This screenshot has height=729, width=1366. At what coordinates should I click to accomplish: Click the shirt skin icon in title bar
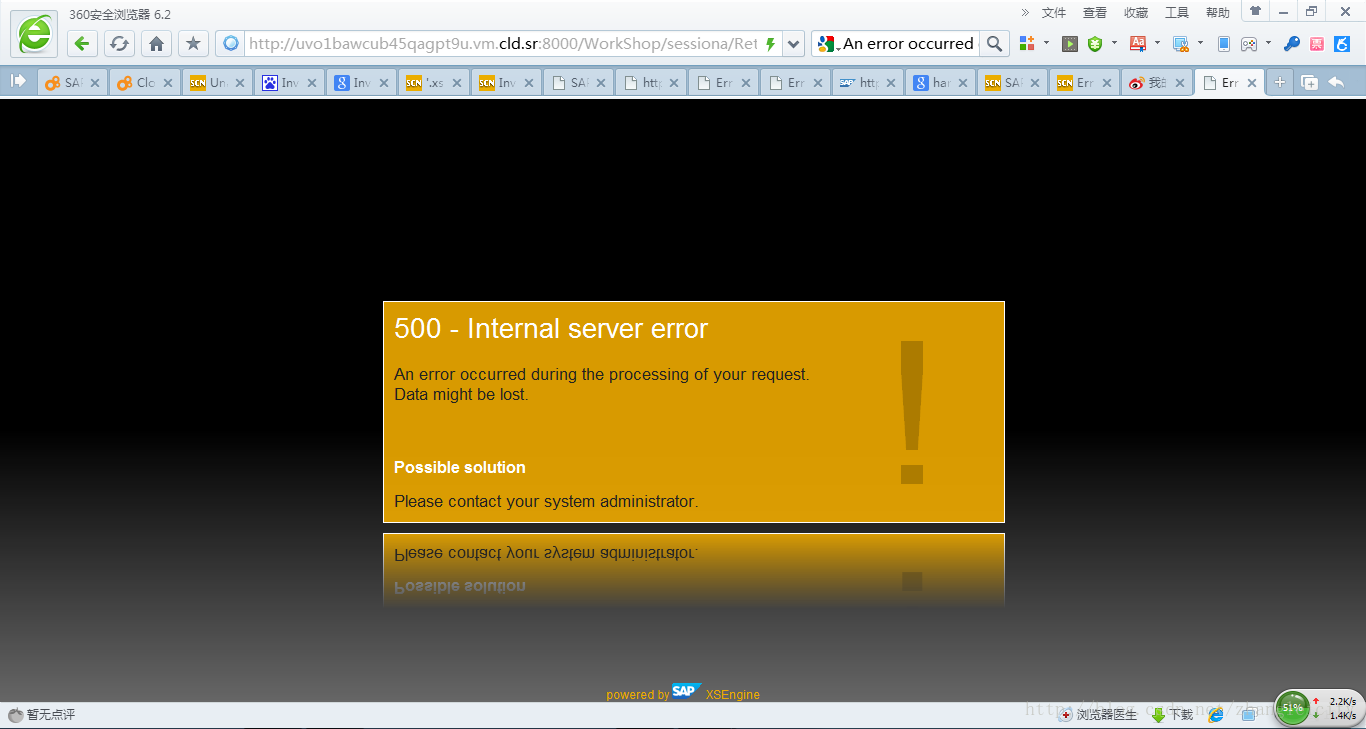pyautogui.click(x=1255, y=11)
